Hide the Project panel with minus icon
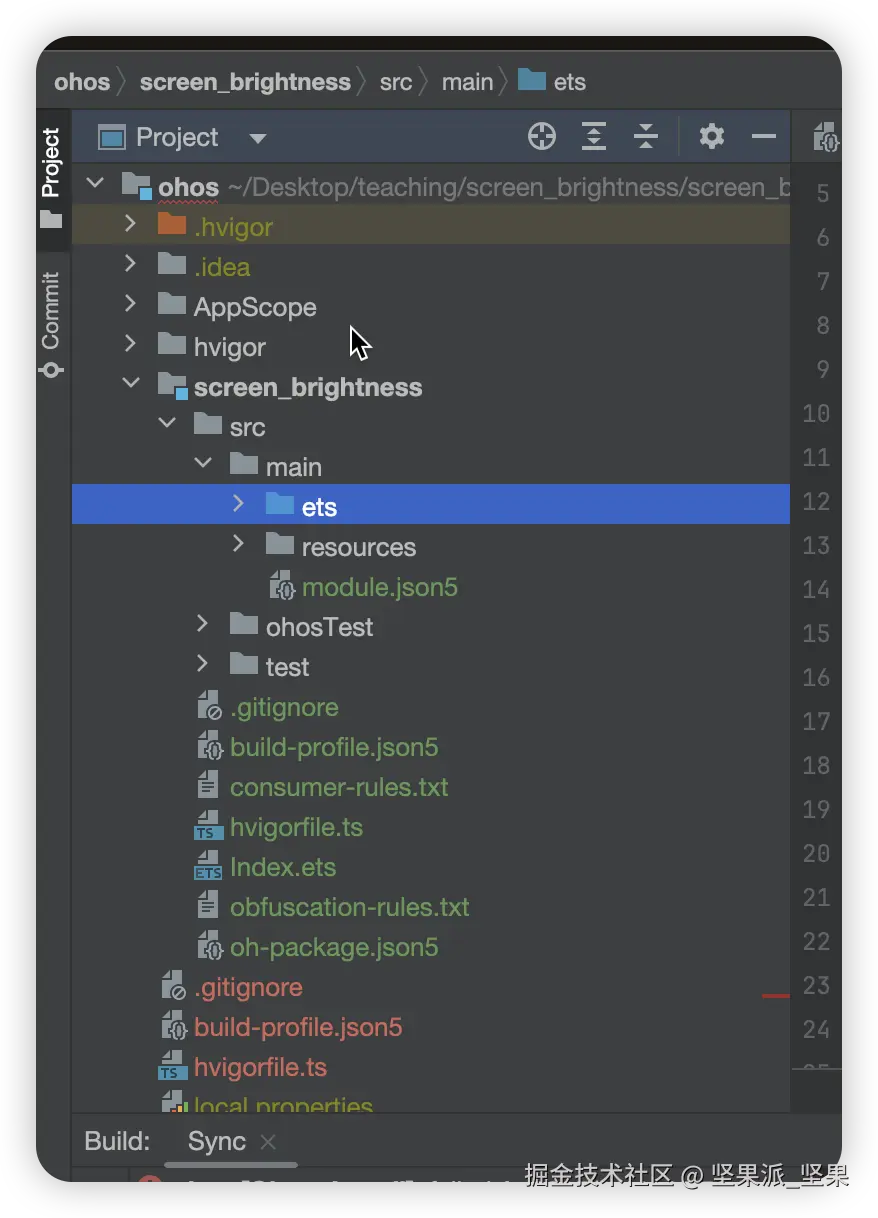Viewport: 878px width, 1218px height. 764,137
